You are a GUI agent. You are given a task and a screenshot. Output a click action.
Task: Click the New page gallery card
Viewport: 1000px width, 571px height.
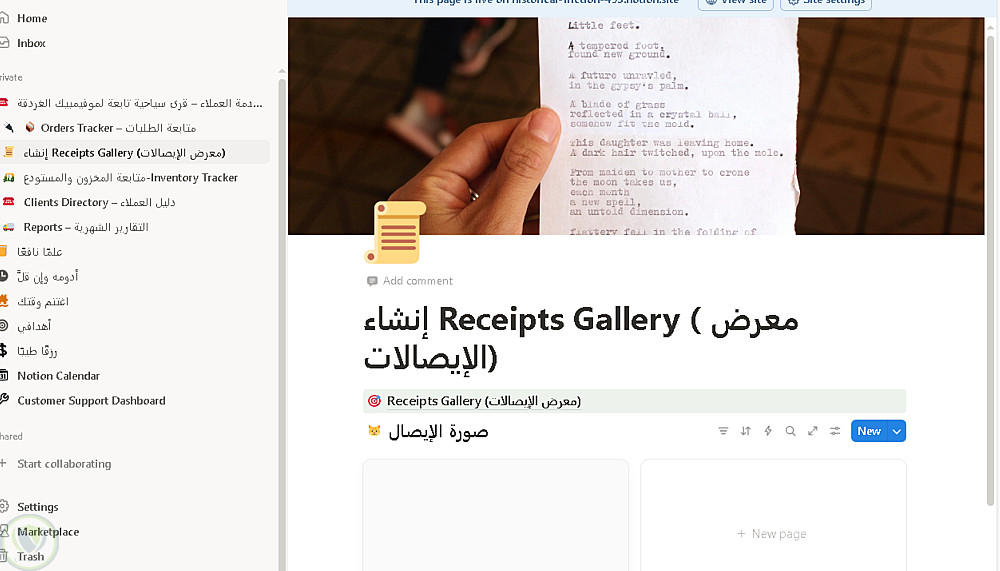[x=773, y=515]
